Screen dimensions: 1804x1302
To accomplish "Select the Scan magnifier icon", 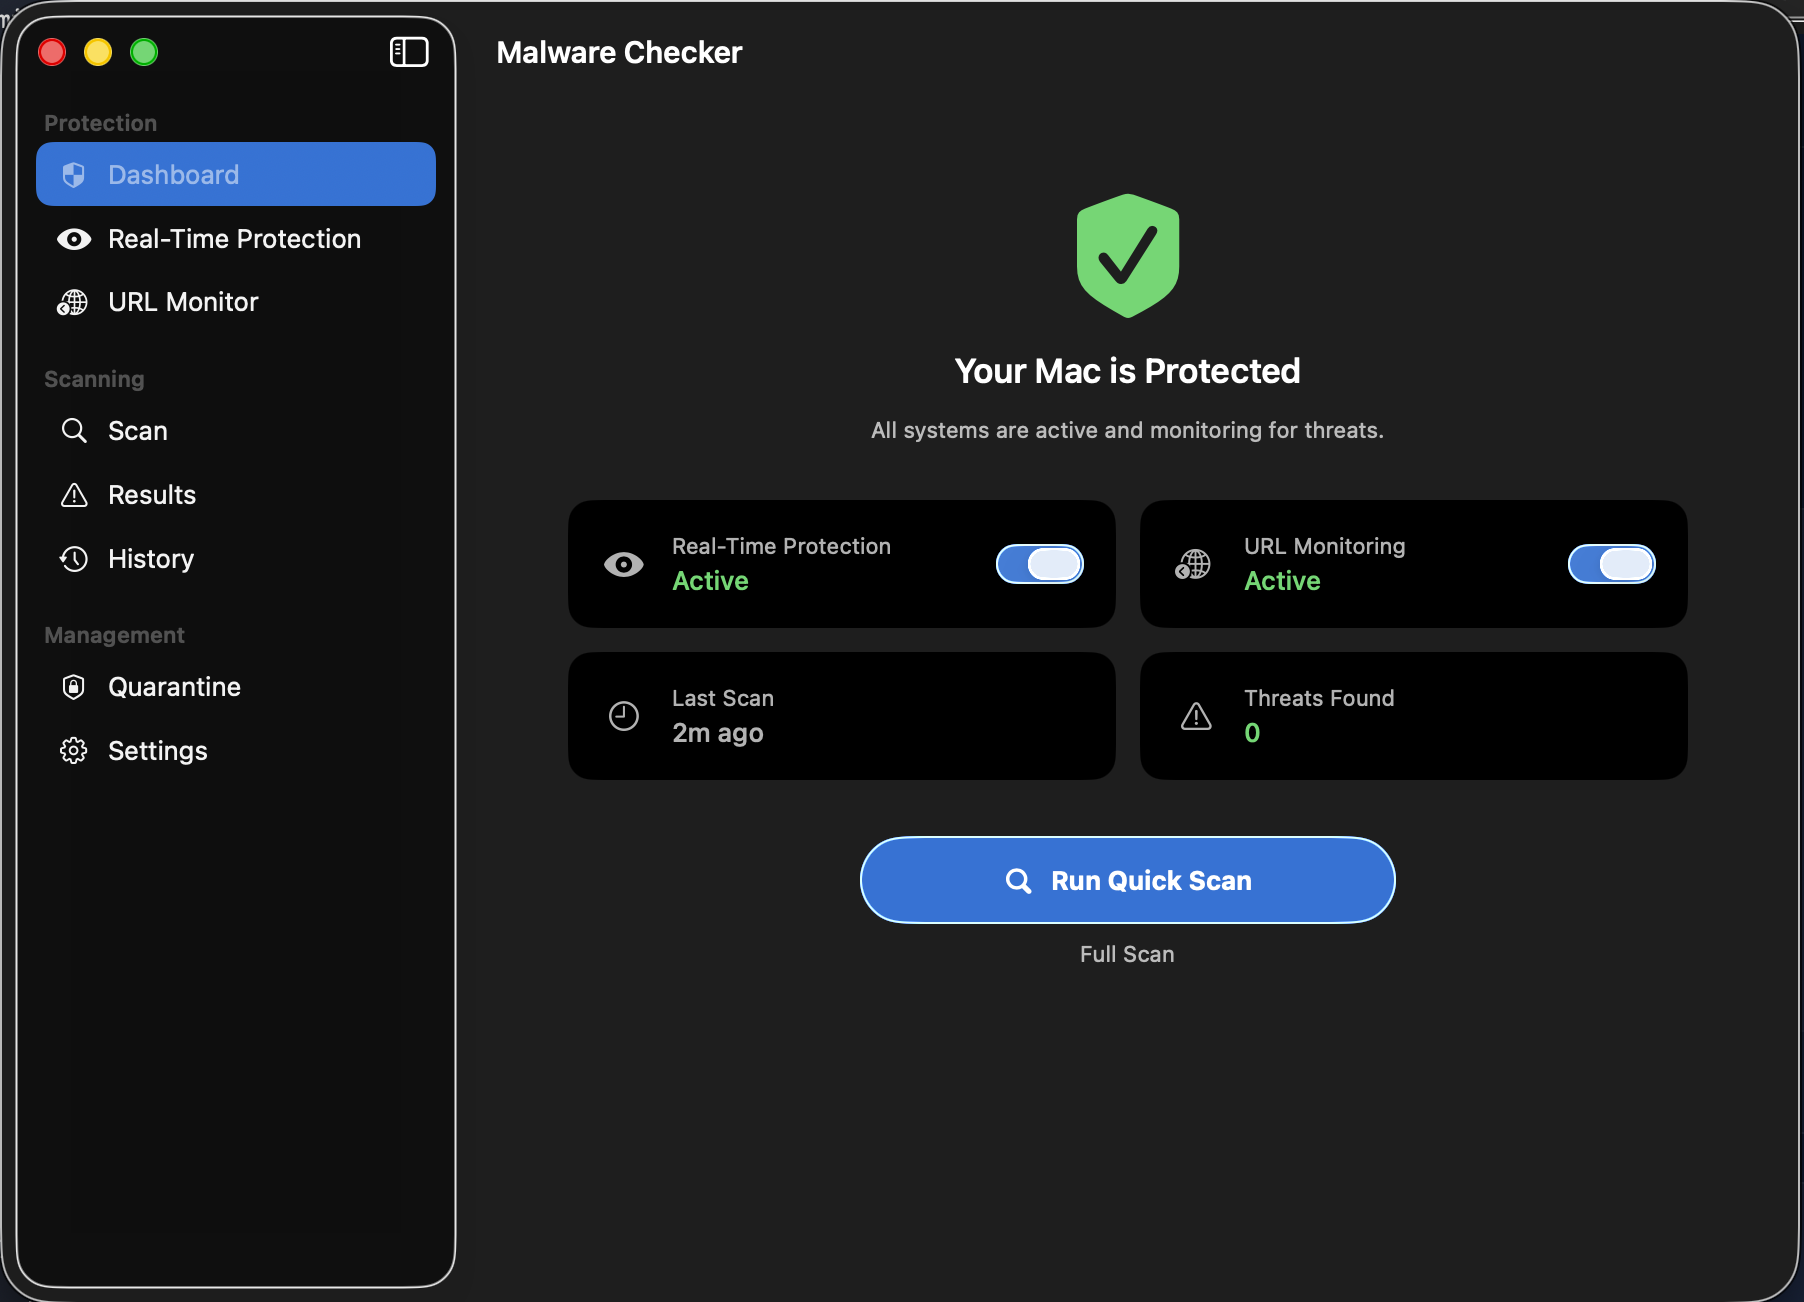I will (74, 430).
